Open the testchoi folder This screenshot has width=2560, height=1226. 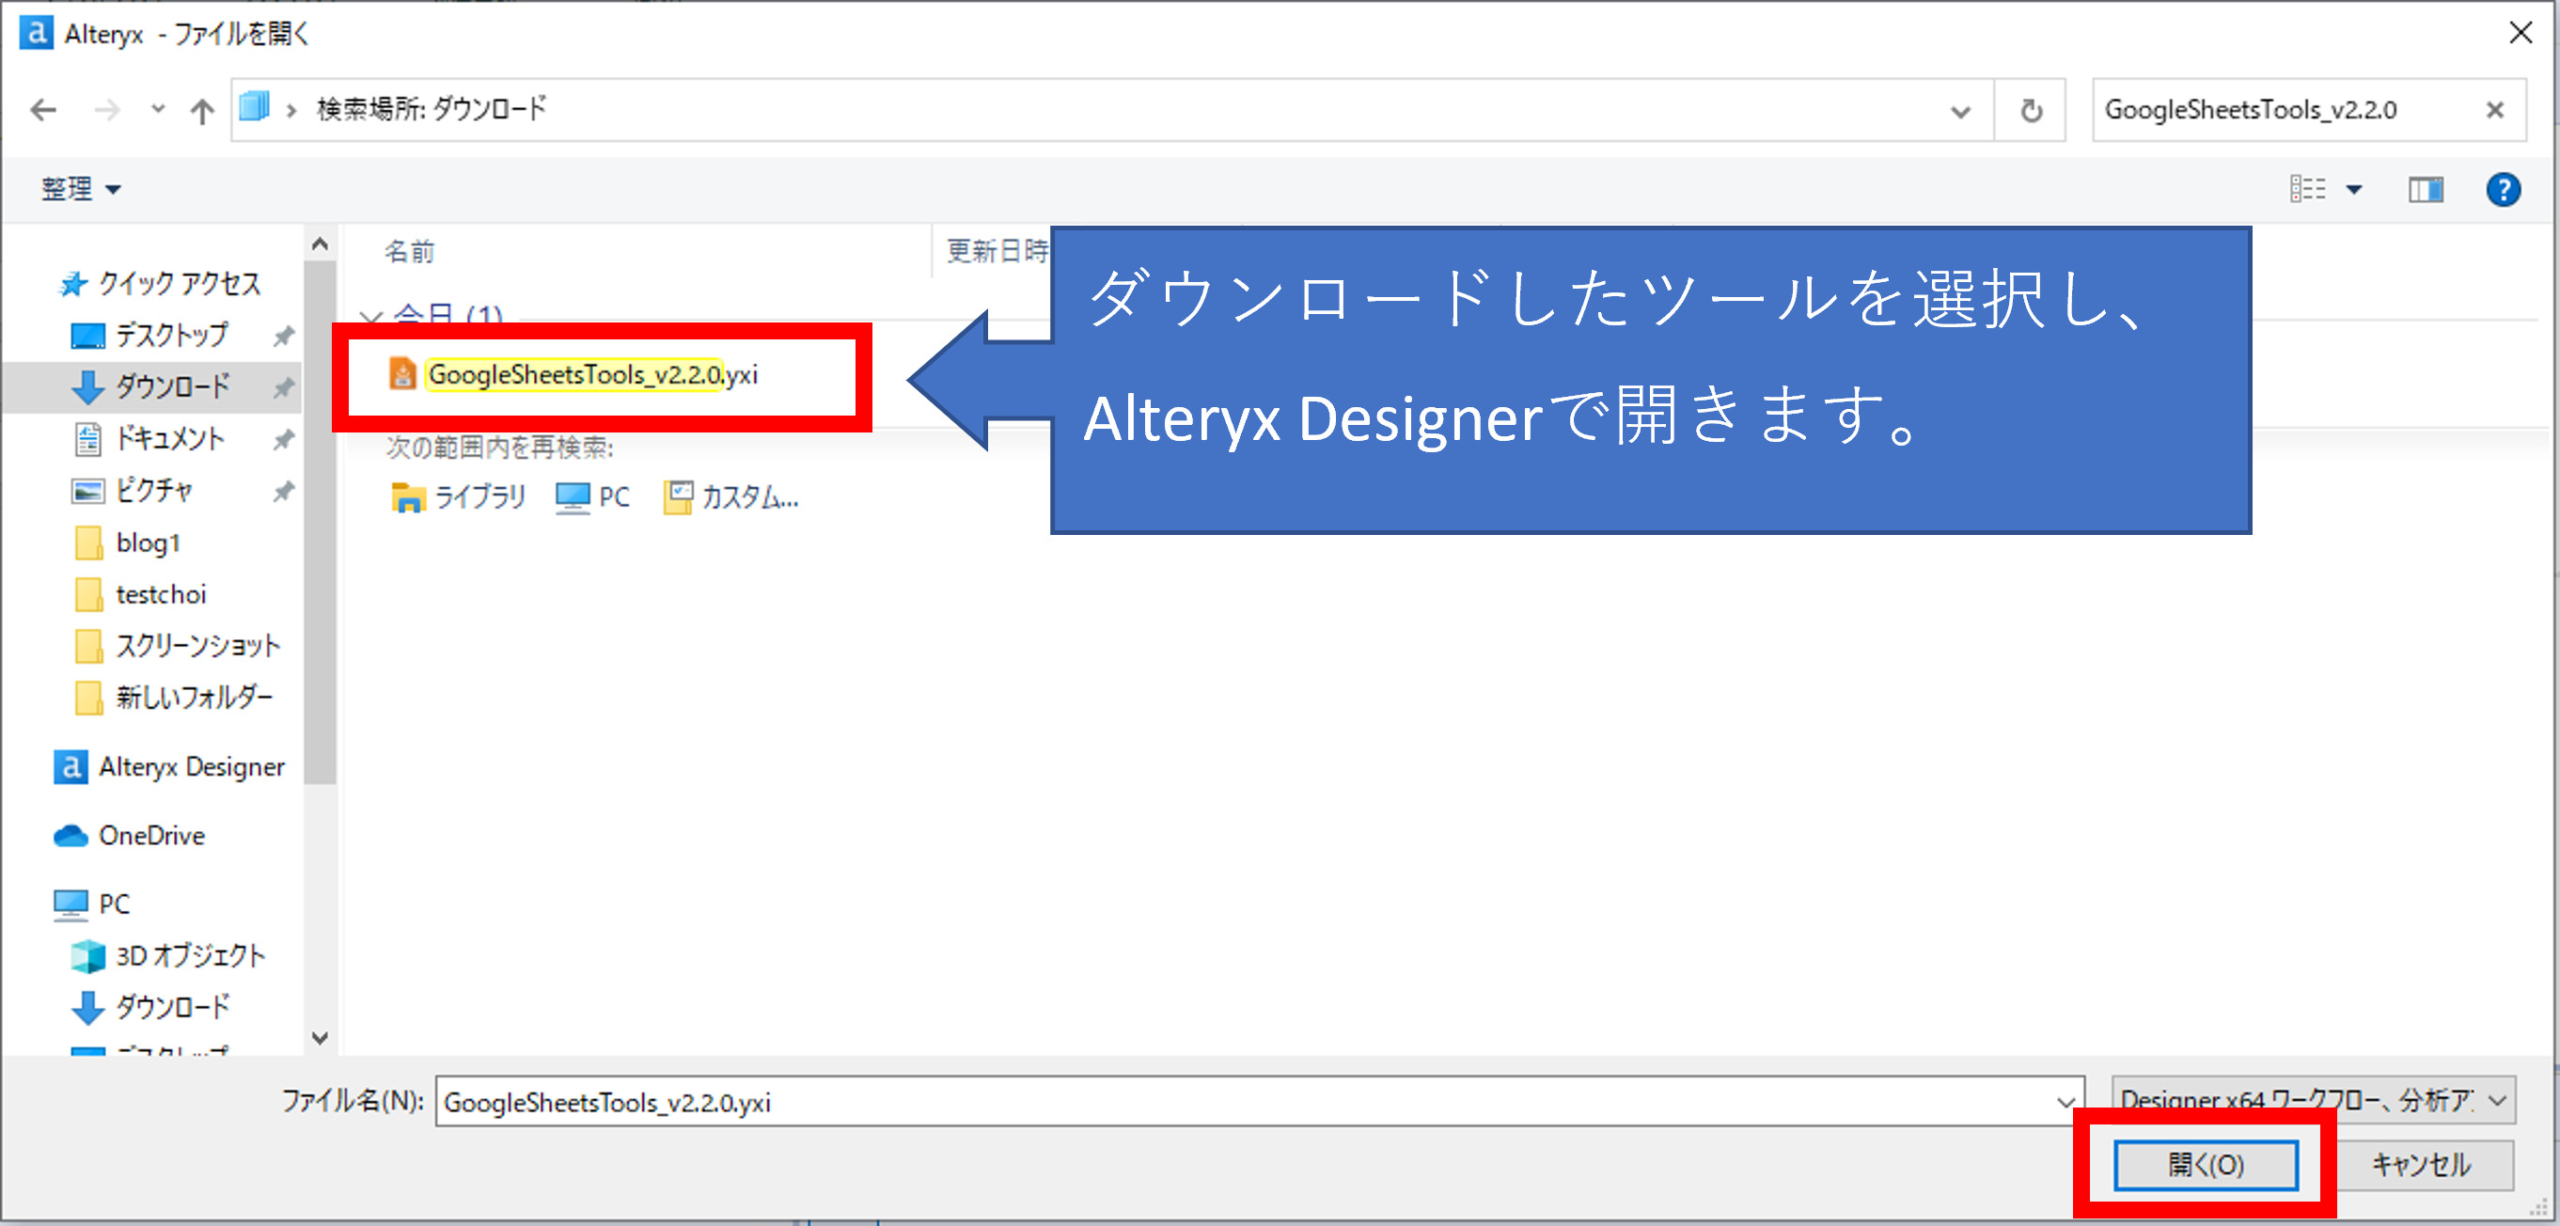(x=141, y=594)
